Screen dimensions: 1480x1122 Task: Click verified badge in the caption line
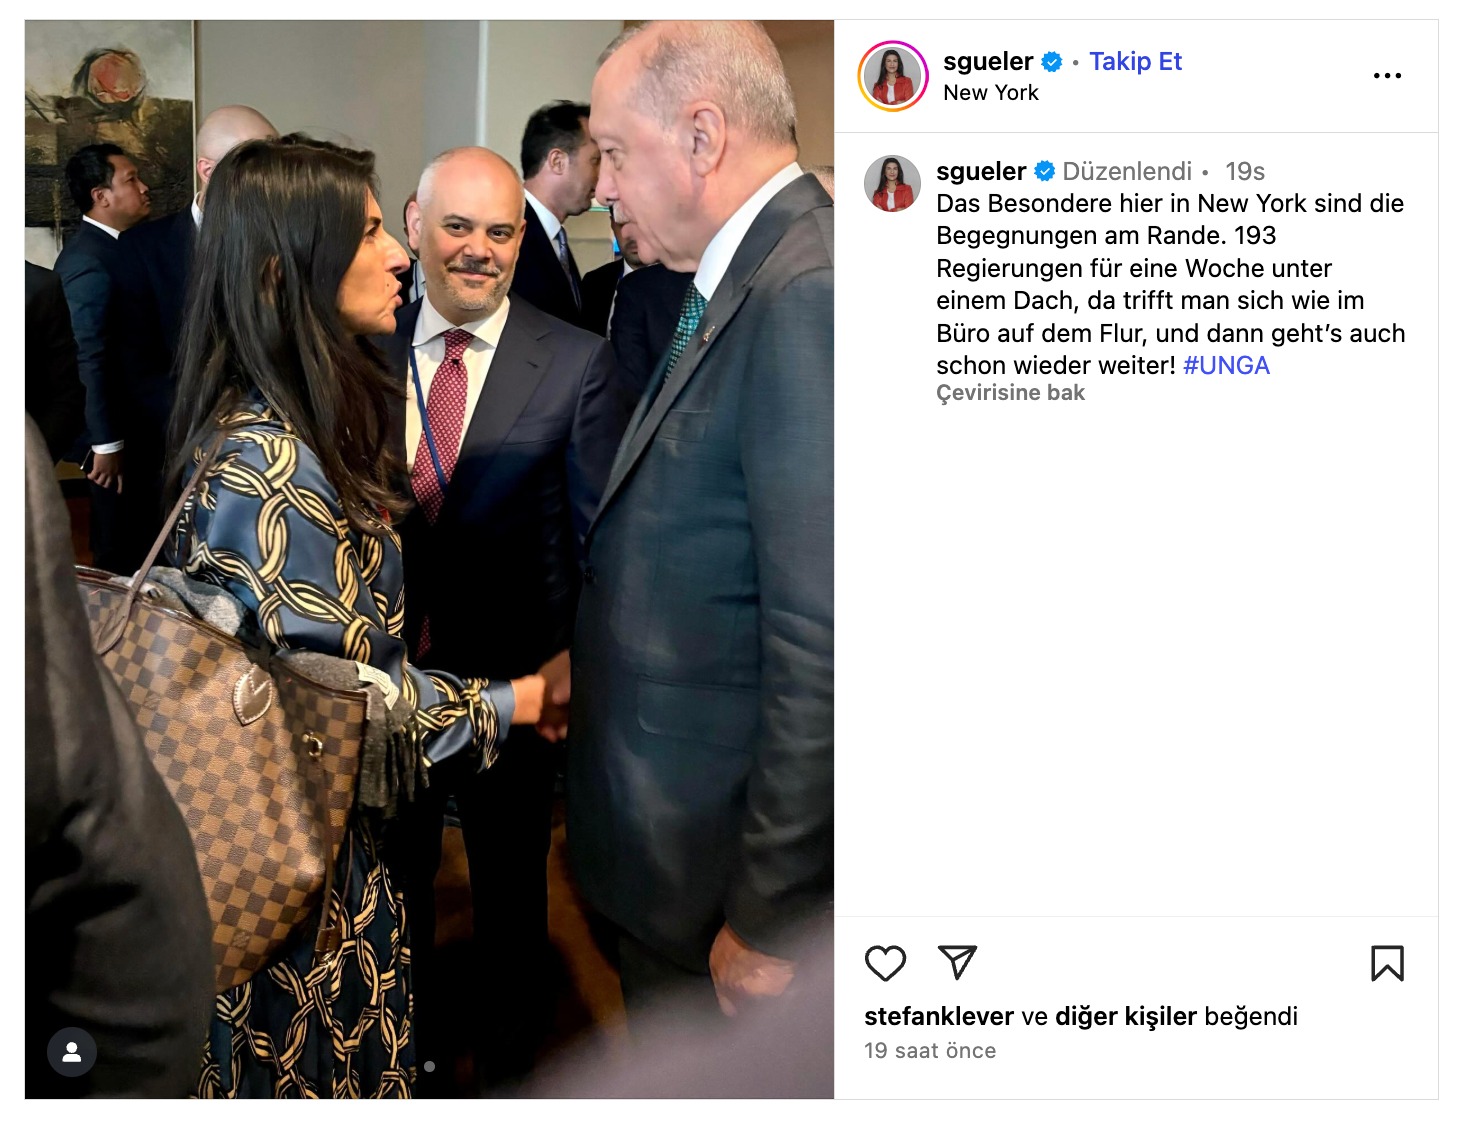click(1044, 171)
